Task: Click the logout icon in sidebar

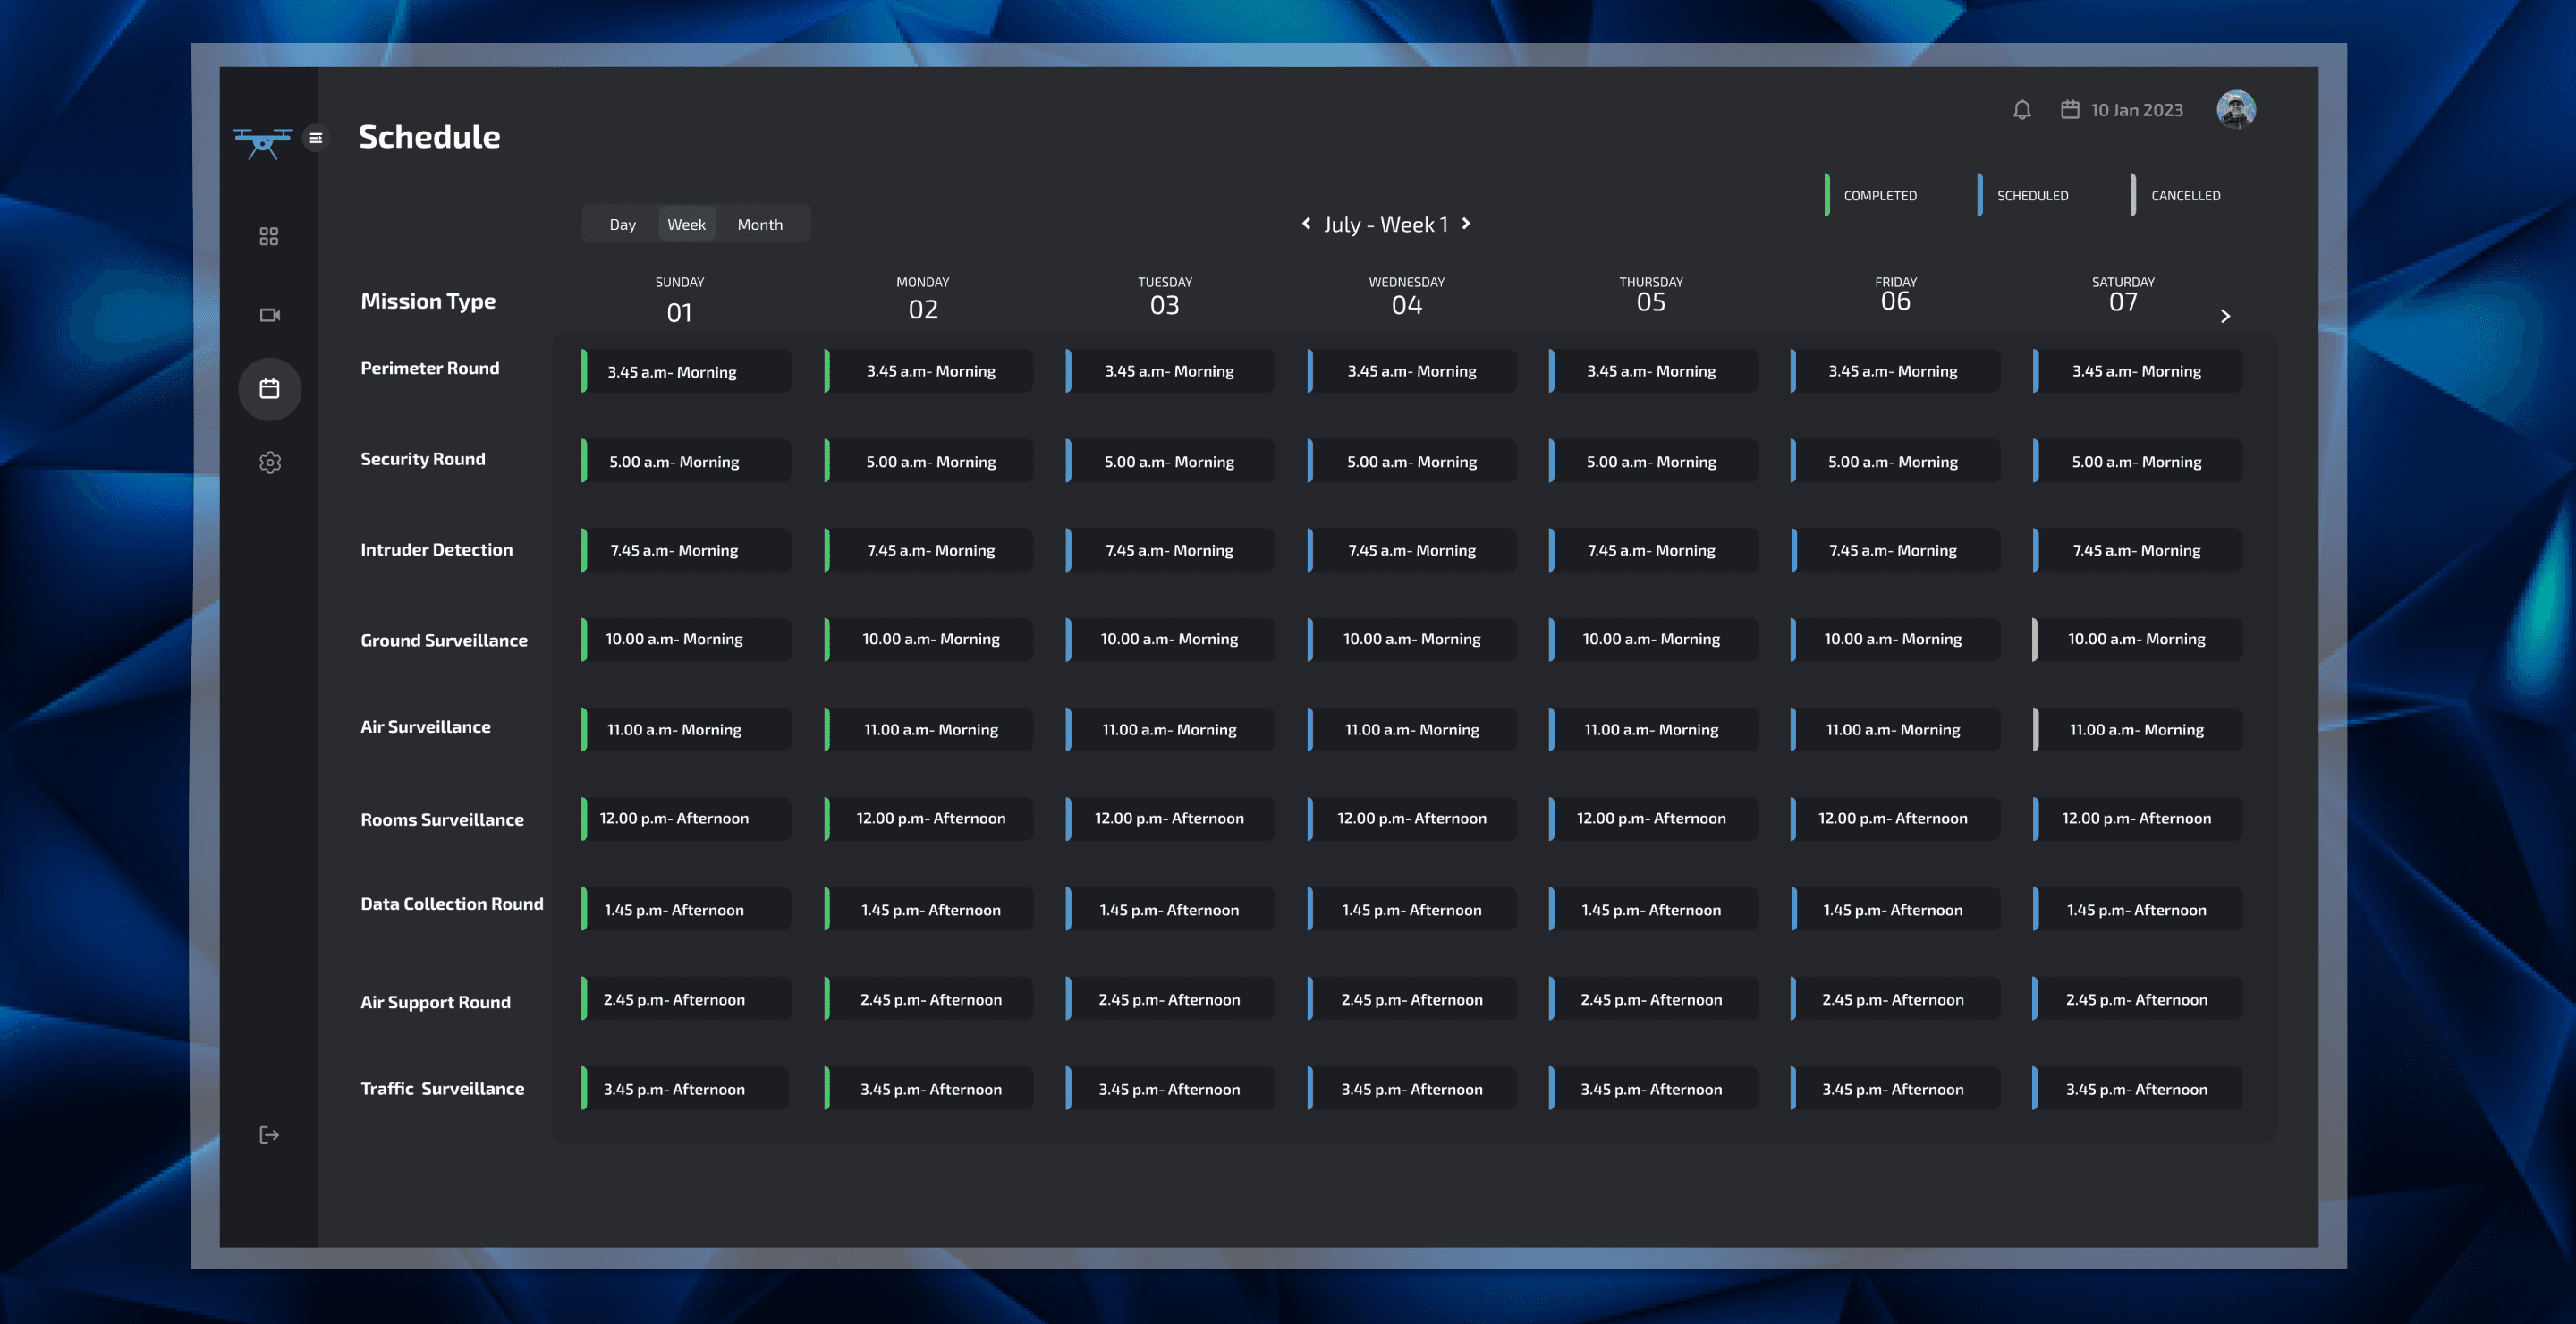Action: coord(269,1135)
